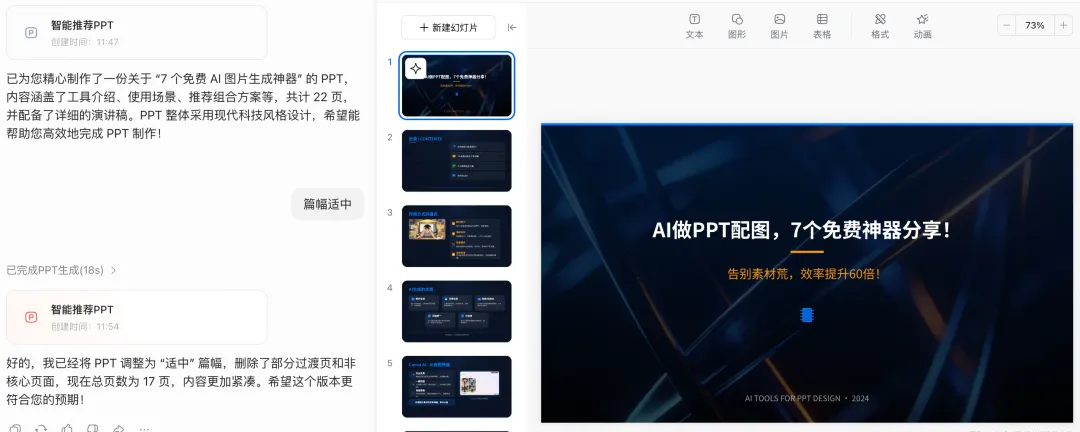Regenerate the last chat reply
1080x432 pixels.
pos(41,429)
